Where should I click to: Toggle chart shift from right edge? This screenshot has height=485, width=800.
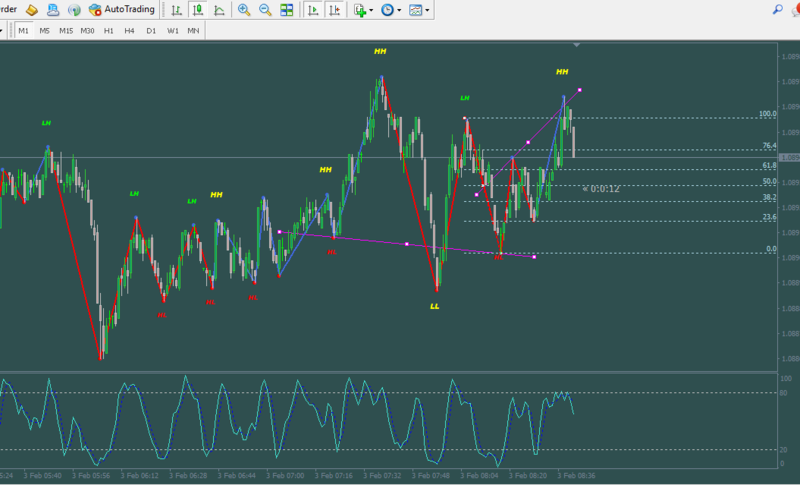pos(334,10)
